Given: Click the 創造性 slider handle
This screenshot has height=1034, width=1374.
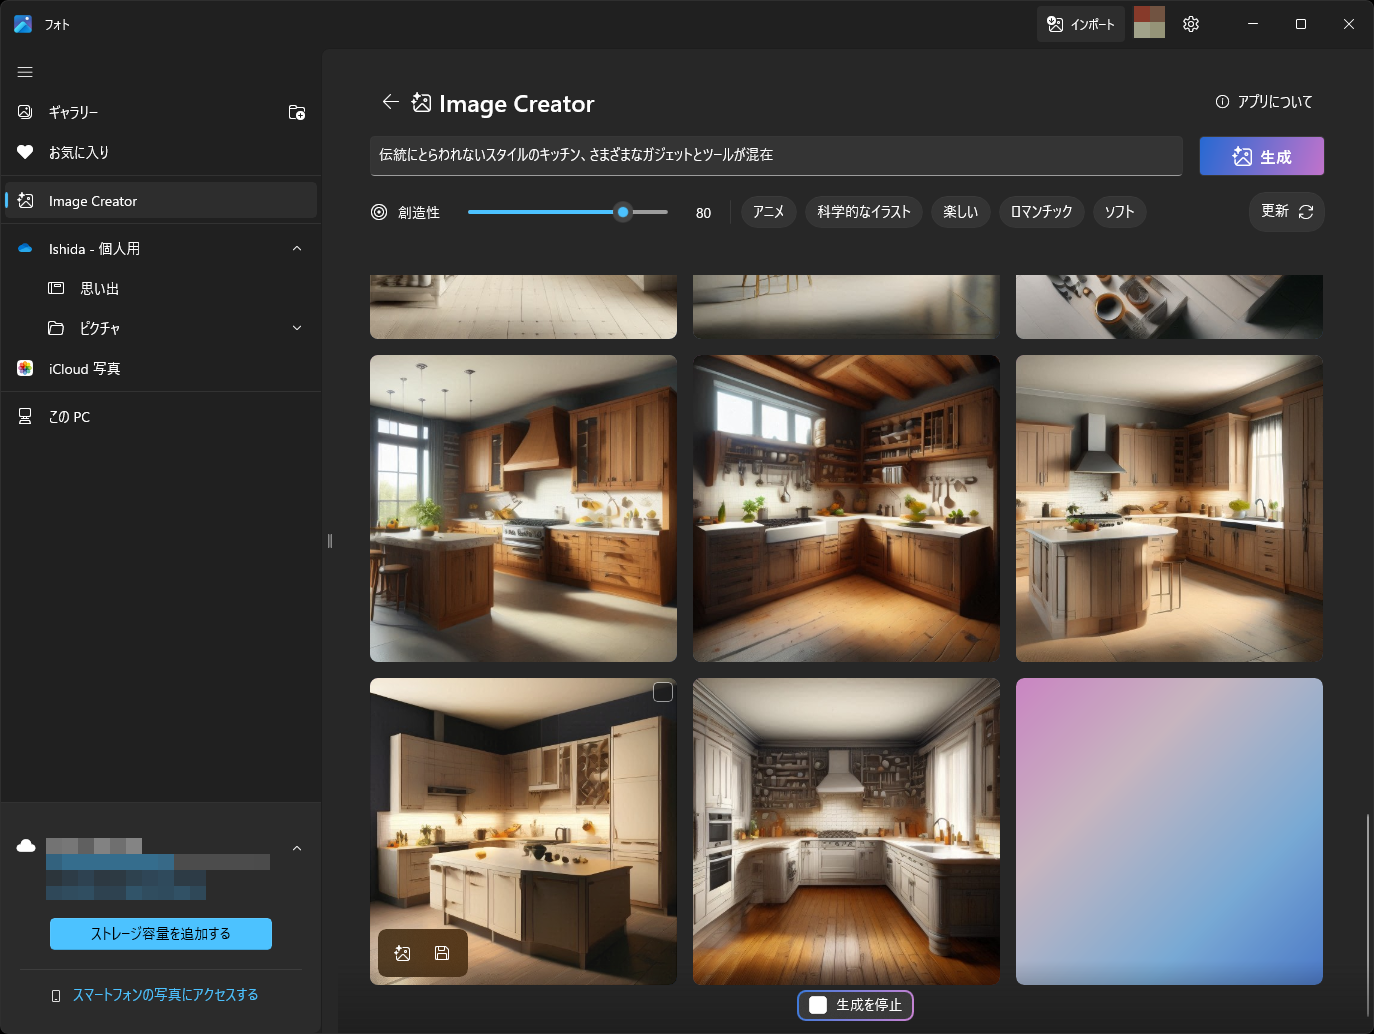Looking at the screenshot, I should coord(623,212).
